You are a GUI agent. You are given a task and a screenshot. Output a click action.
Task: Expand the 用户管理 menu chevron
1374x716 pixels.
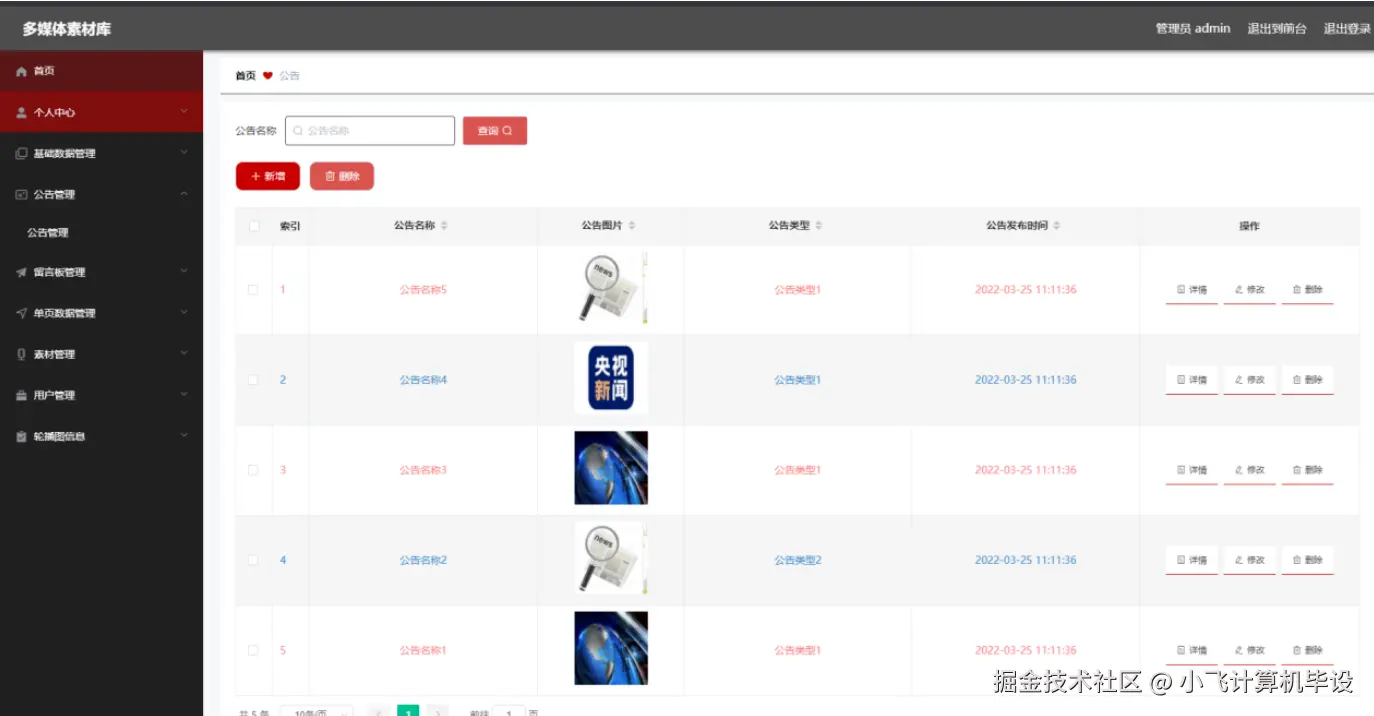[184, 395]
